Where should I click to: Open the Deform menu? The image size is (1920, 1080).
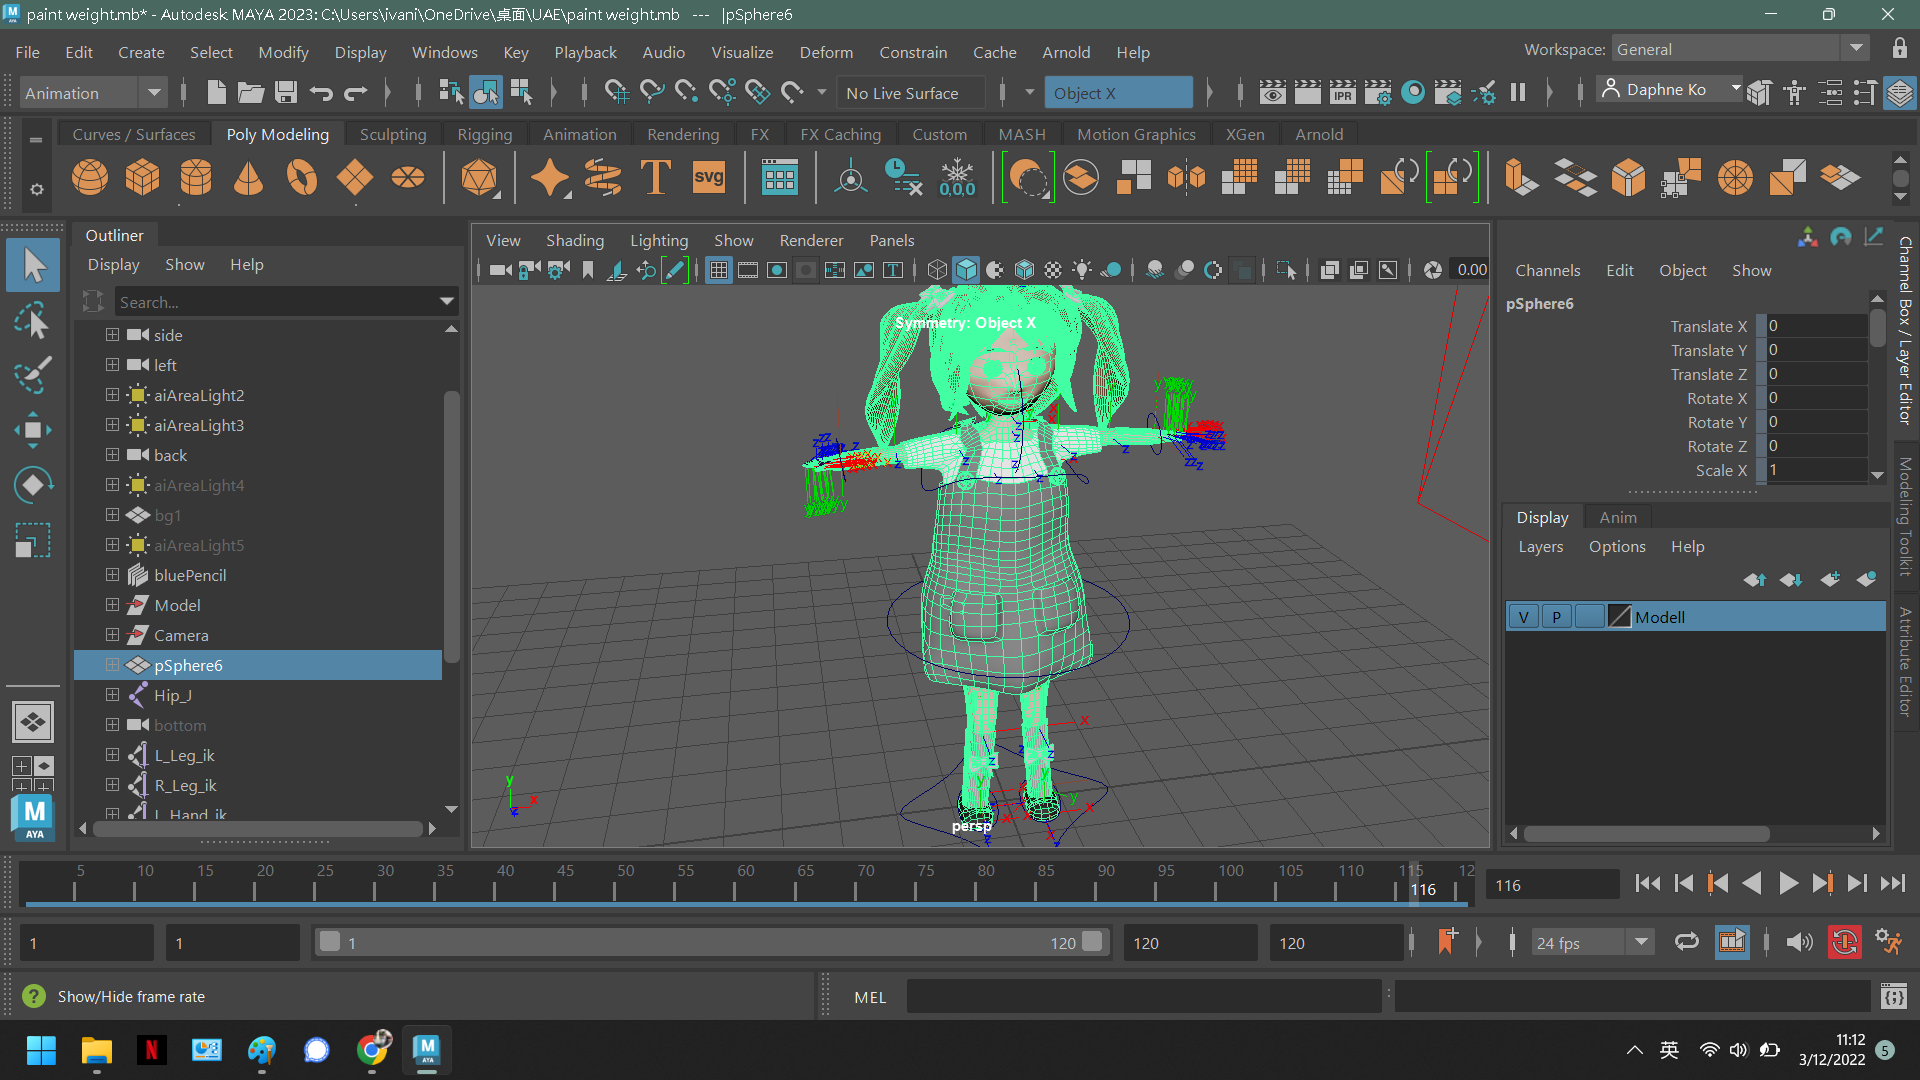pyautogui.click(x=826, y=52)
